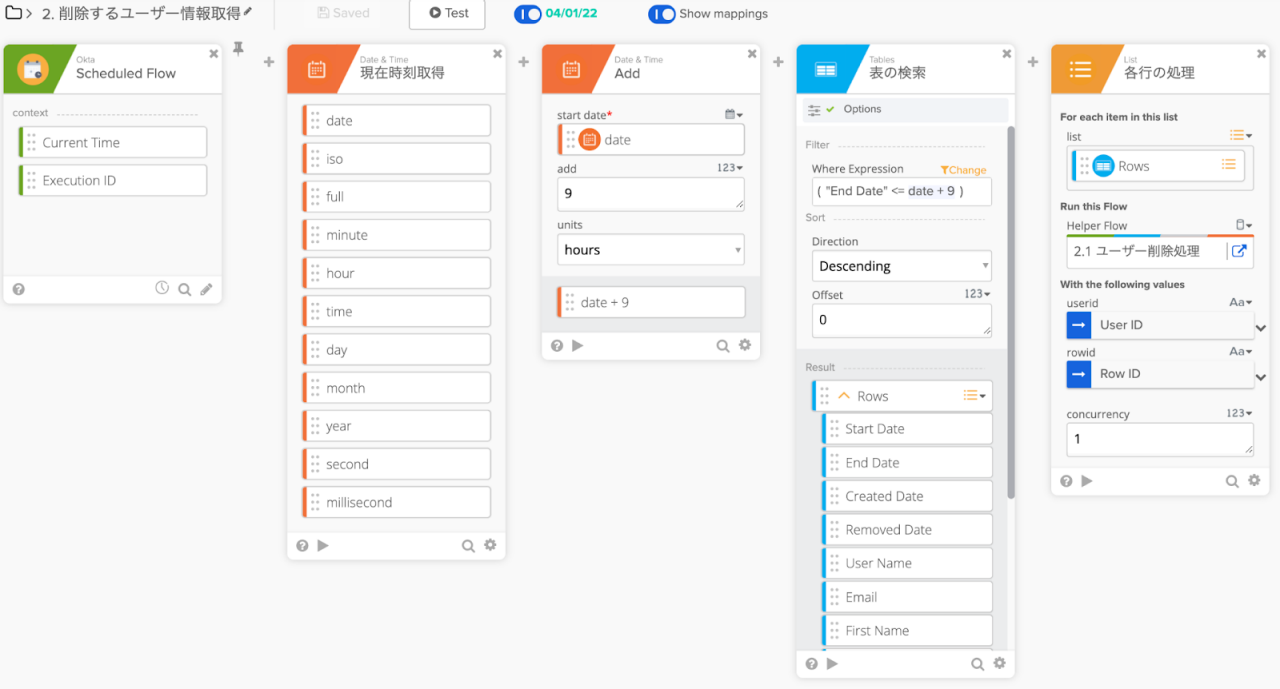Screen dimensions: 1280x689
Task: Click the Test button
Action: point(447,14)
